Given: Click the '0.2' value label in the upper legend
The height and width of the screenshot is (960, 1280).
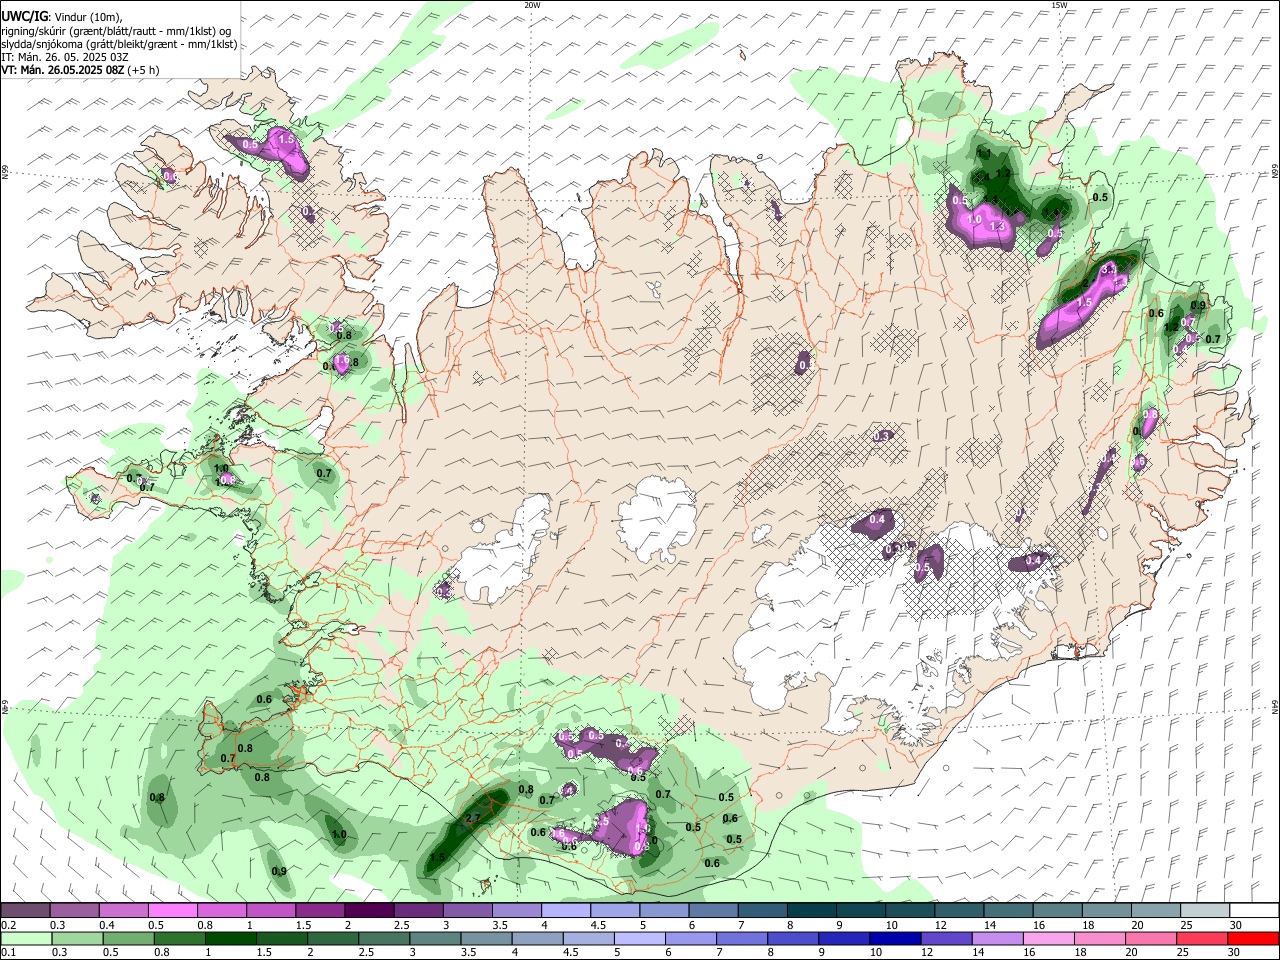Looking at the screenshot, I should tap(9, 926).
